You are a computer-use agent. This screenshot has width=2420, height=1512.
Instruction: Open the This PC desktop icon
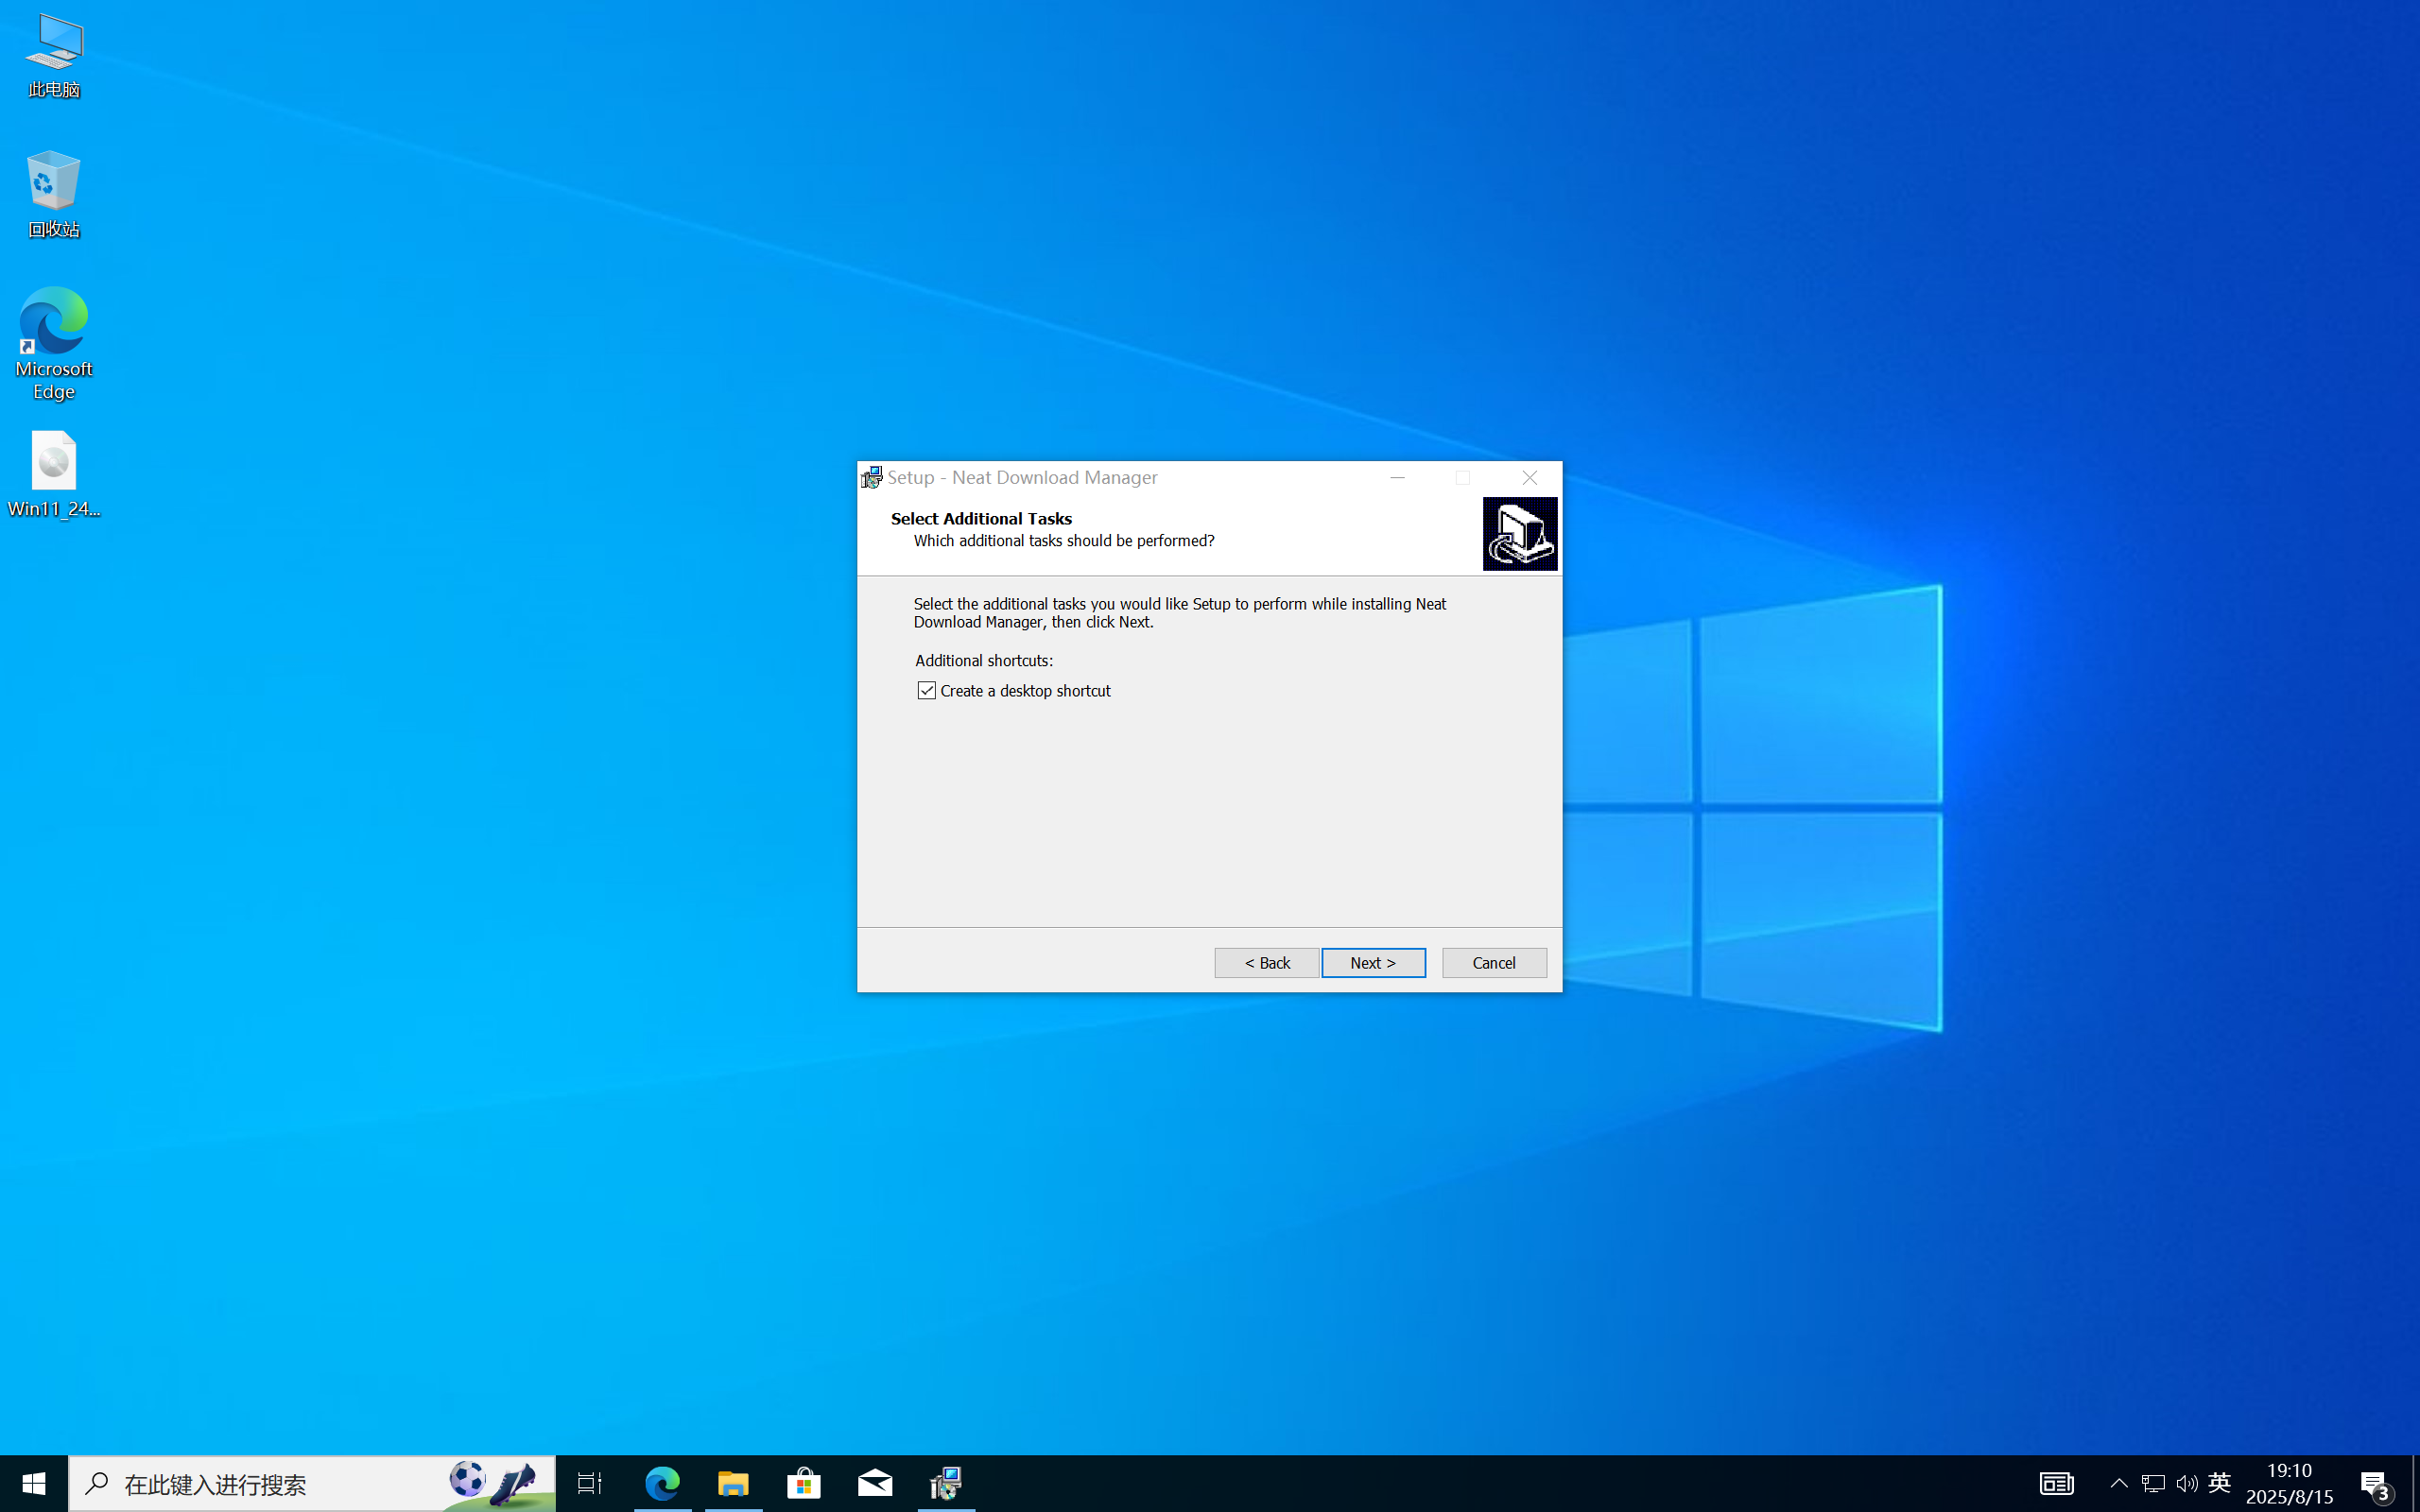point(53,55)
